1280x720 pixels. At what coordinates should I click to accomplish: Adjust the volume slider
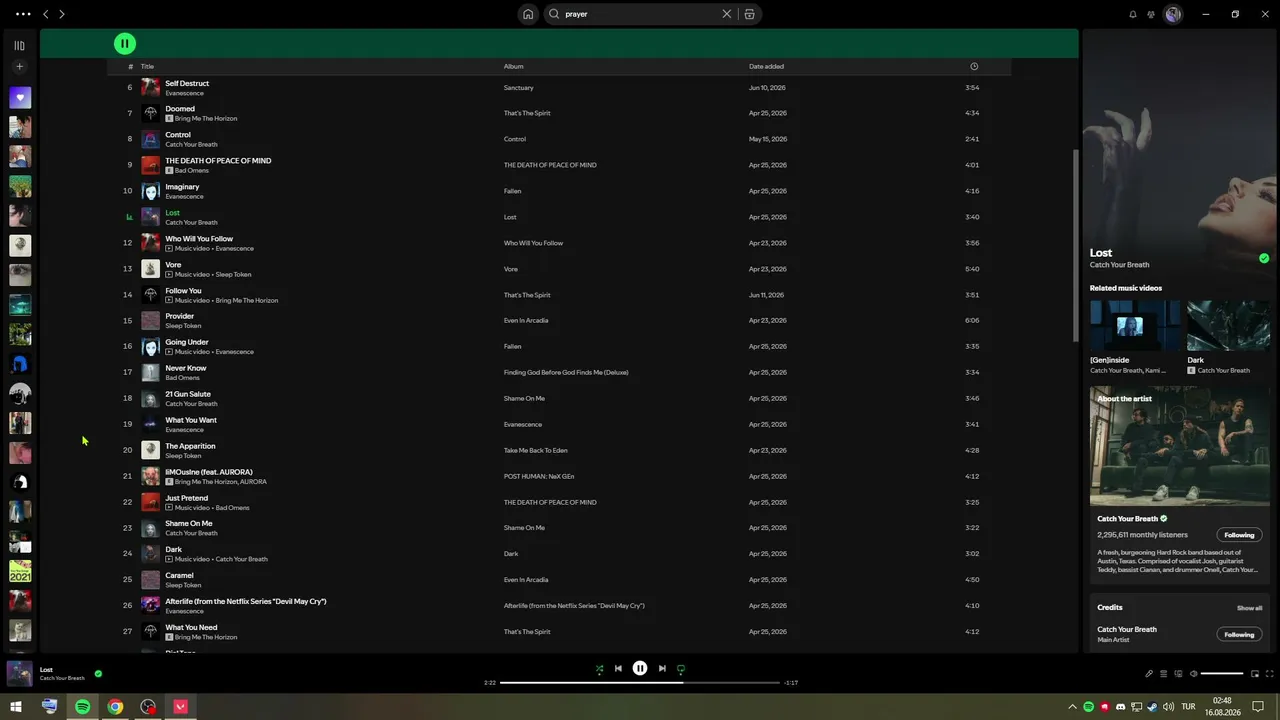1222,673
